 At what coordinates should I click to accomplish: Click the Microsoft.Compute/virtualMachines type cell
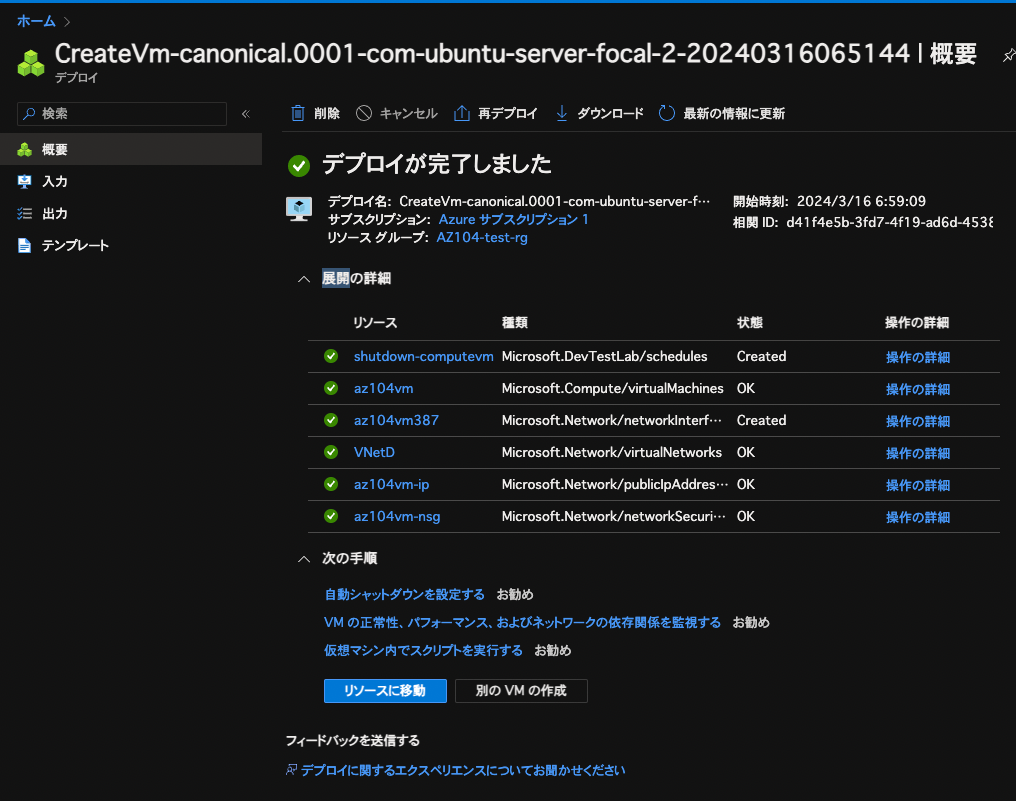tap(612, 388)
